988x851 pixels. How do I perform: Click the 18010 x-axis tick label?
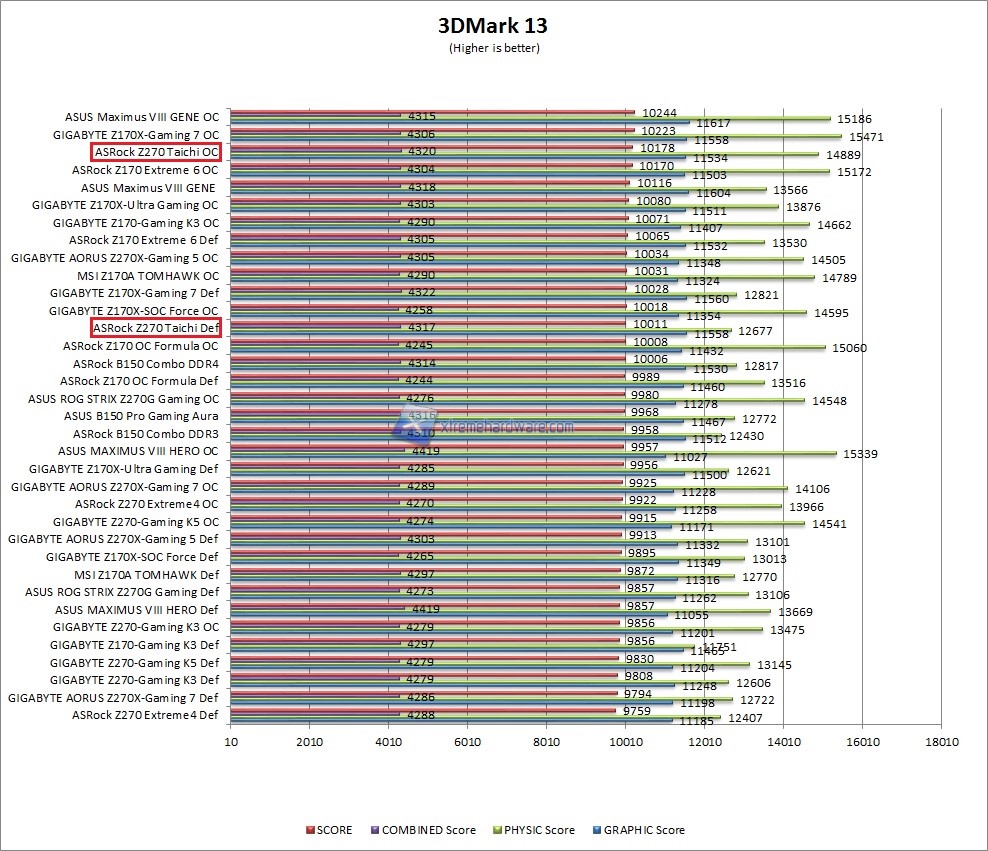click(x=941, y=742)
